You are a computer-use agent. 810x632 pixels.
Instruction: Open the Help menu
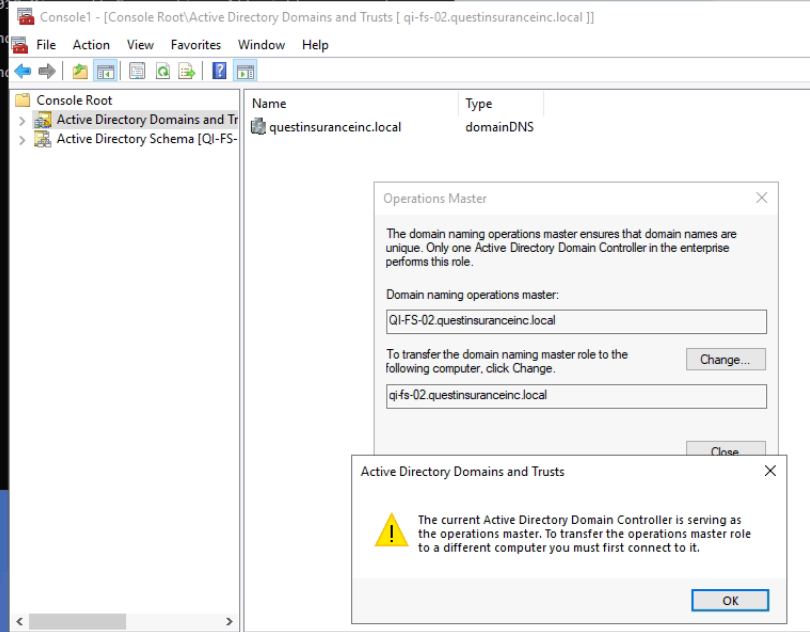pos(315,45)
